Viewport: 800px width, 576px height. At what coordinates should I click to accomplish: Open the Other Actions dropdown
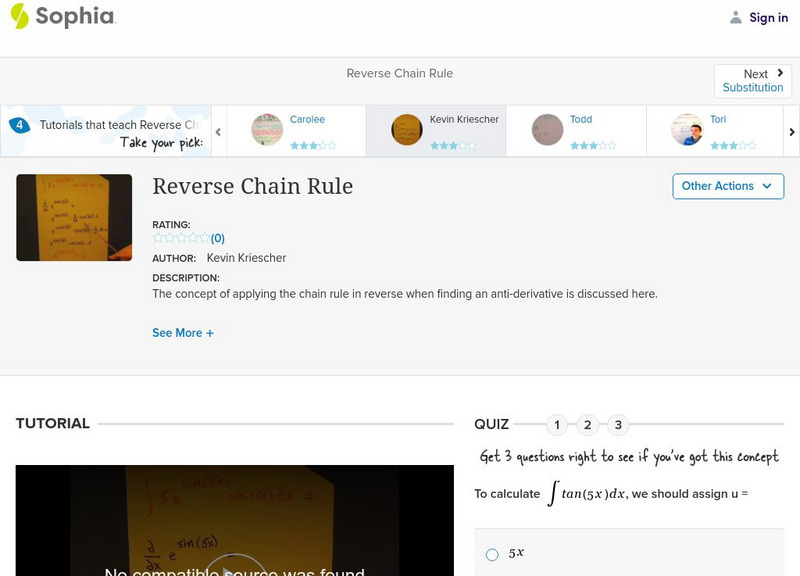point(727,186)
